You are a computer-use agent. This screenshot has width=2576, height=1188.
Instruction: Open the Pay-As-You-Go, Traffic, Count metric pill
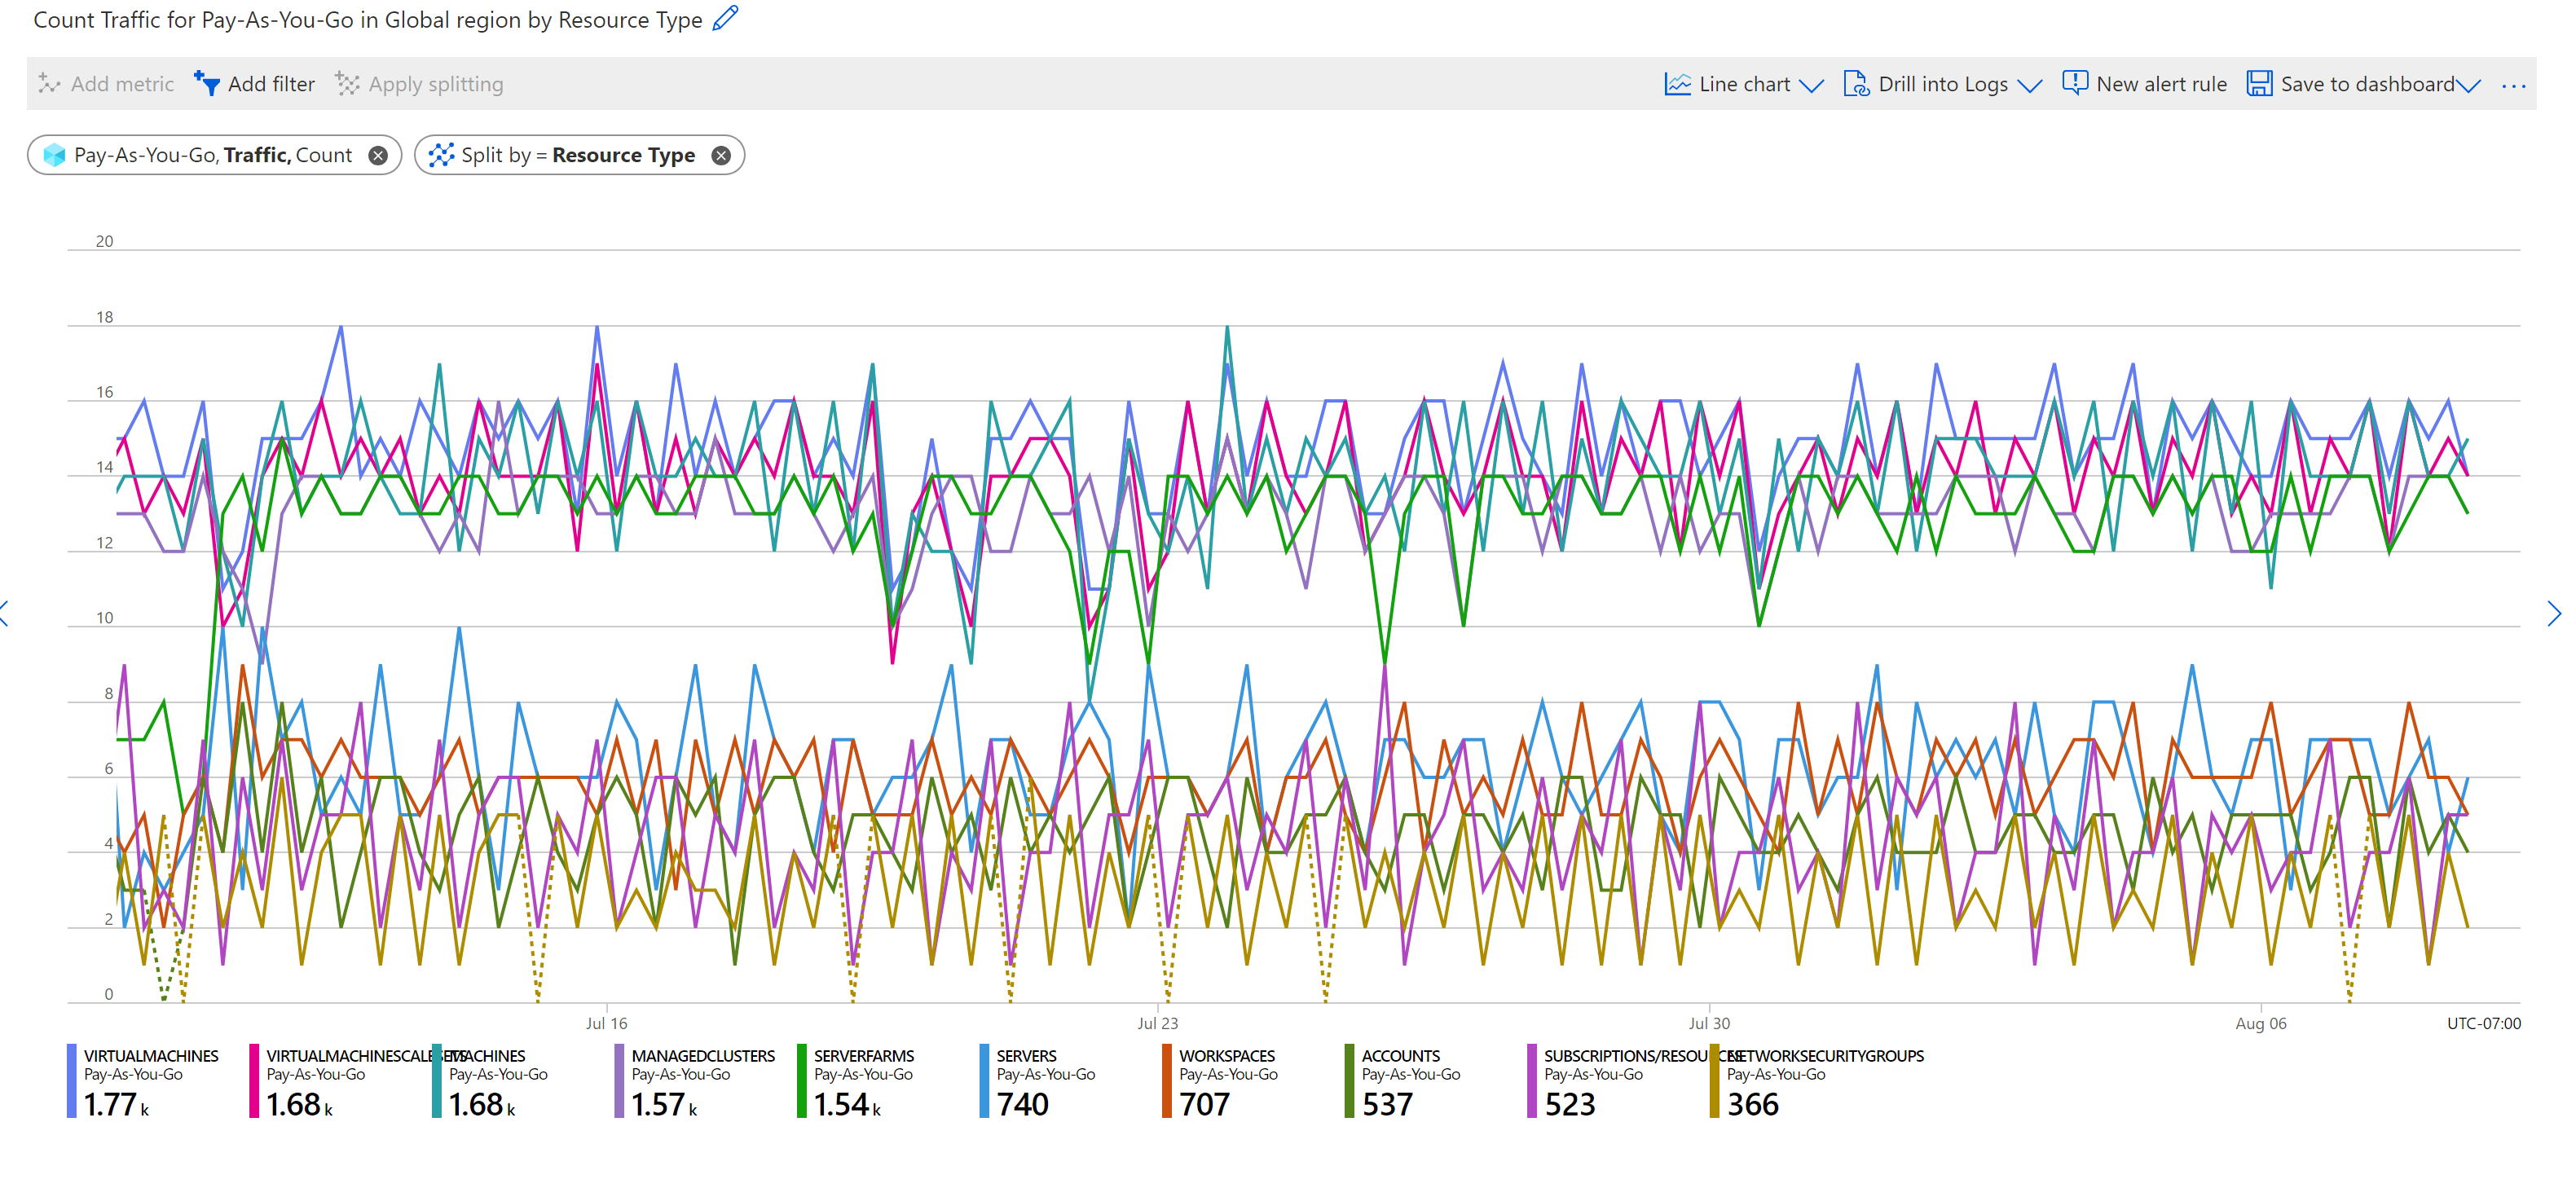click(214, 155)
